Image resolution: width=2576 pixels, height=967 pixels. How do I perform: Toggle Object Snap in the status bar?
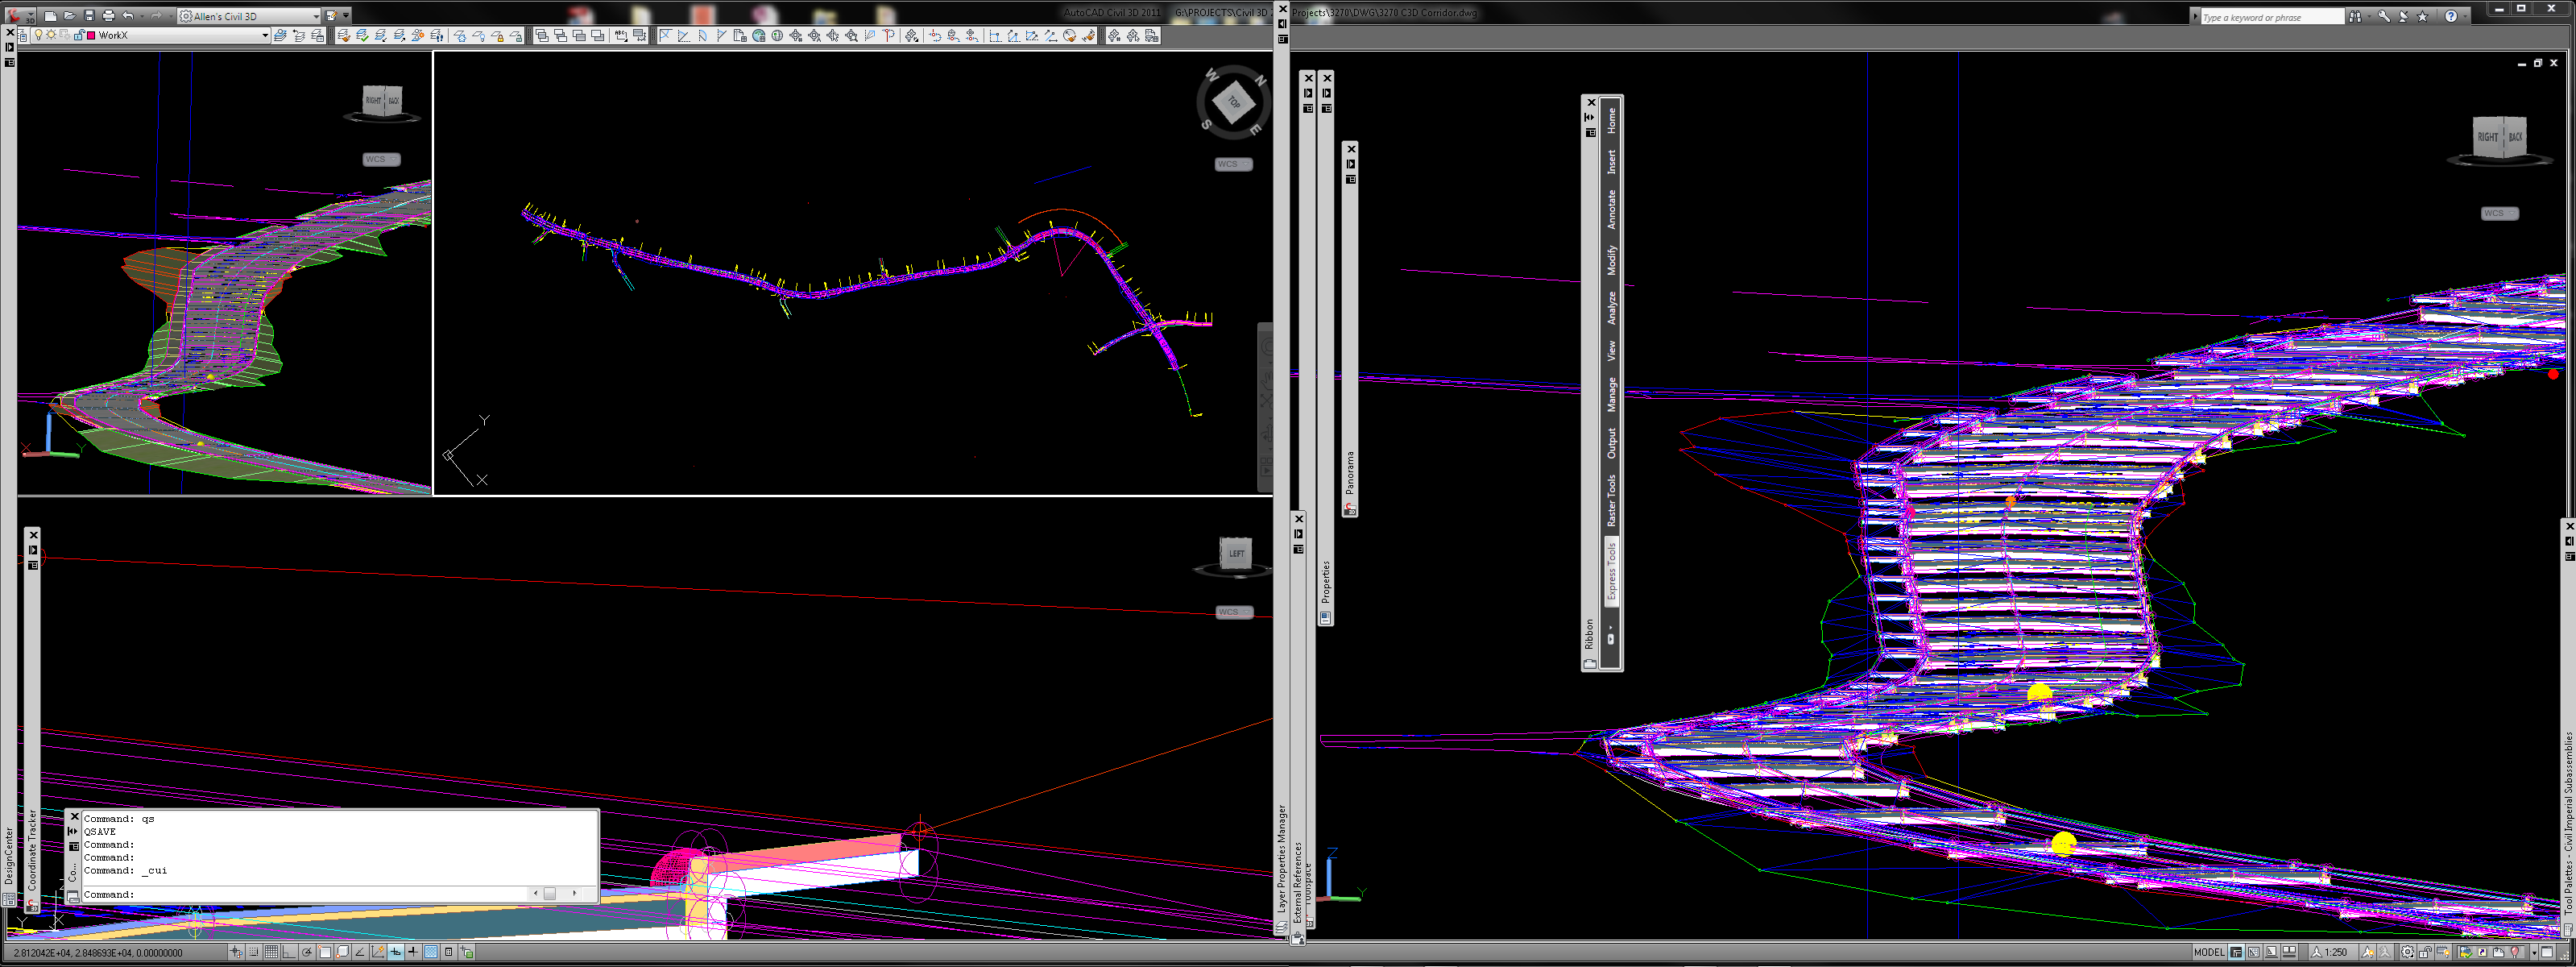tap(325, 952)
